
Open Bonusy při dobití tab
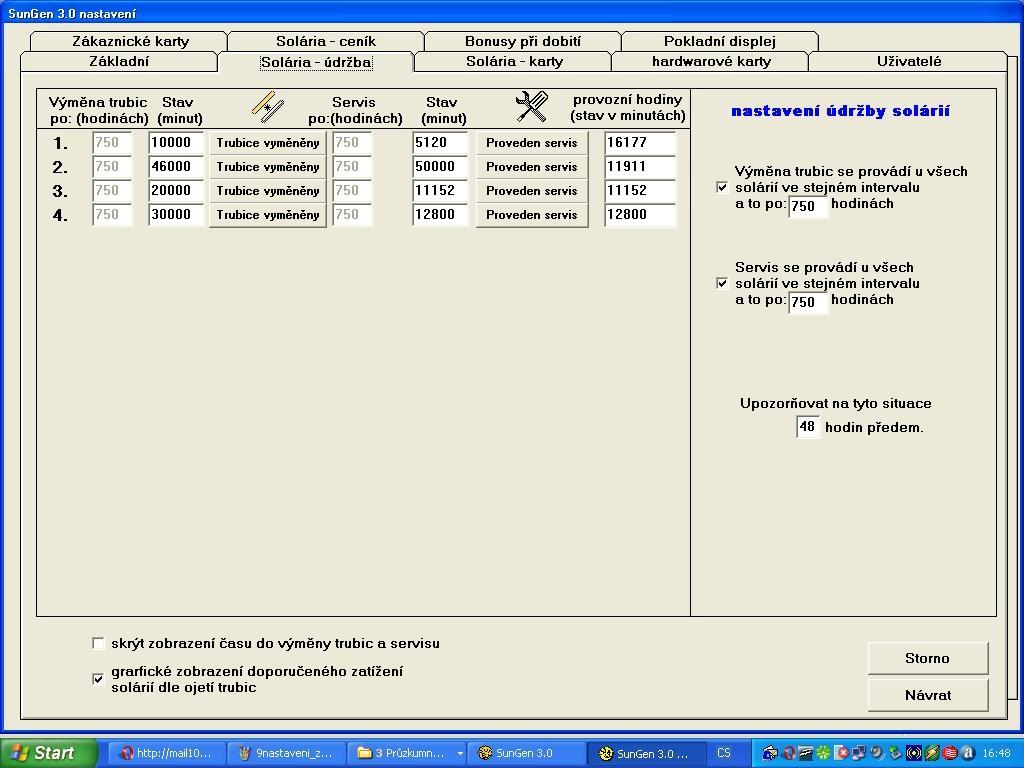pos(522,41)
